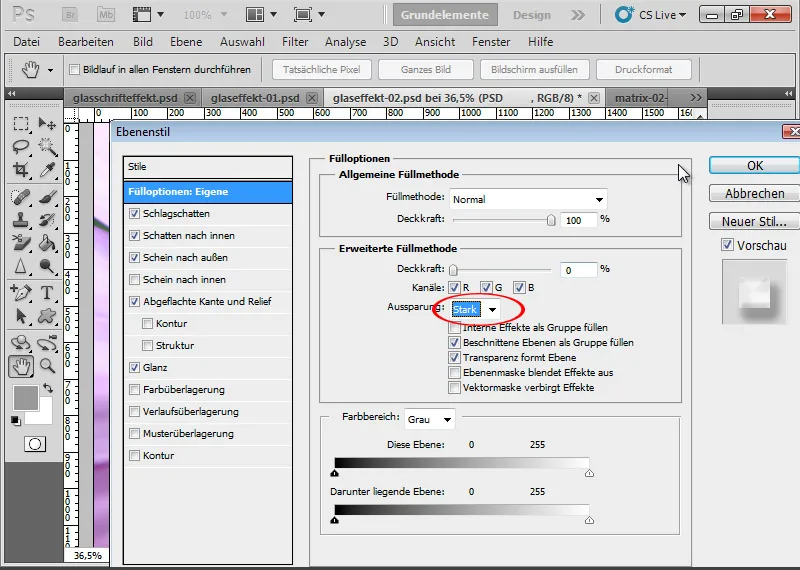Open the Bearbeiten menu
Screen dimensions: 800x570
[x=86, y=42]
